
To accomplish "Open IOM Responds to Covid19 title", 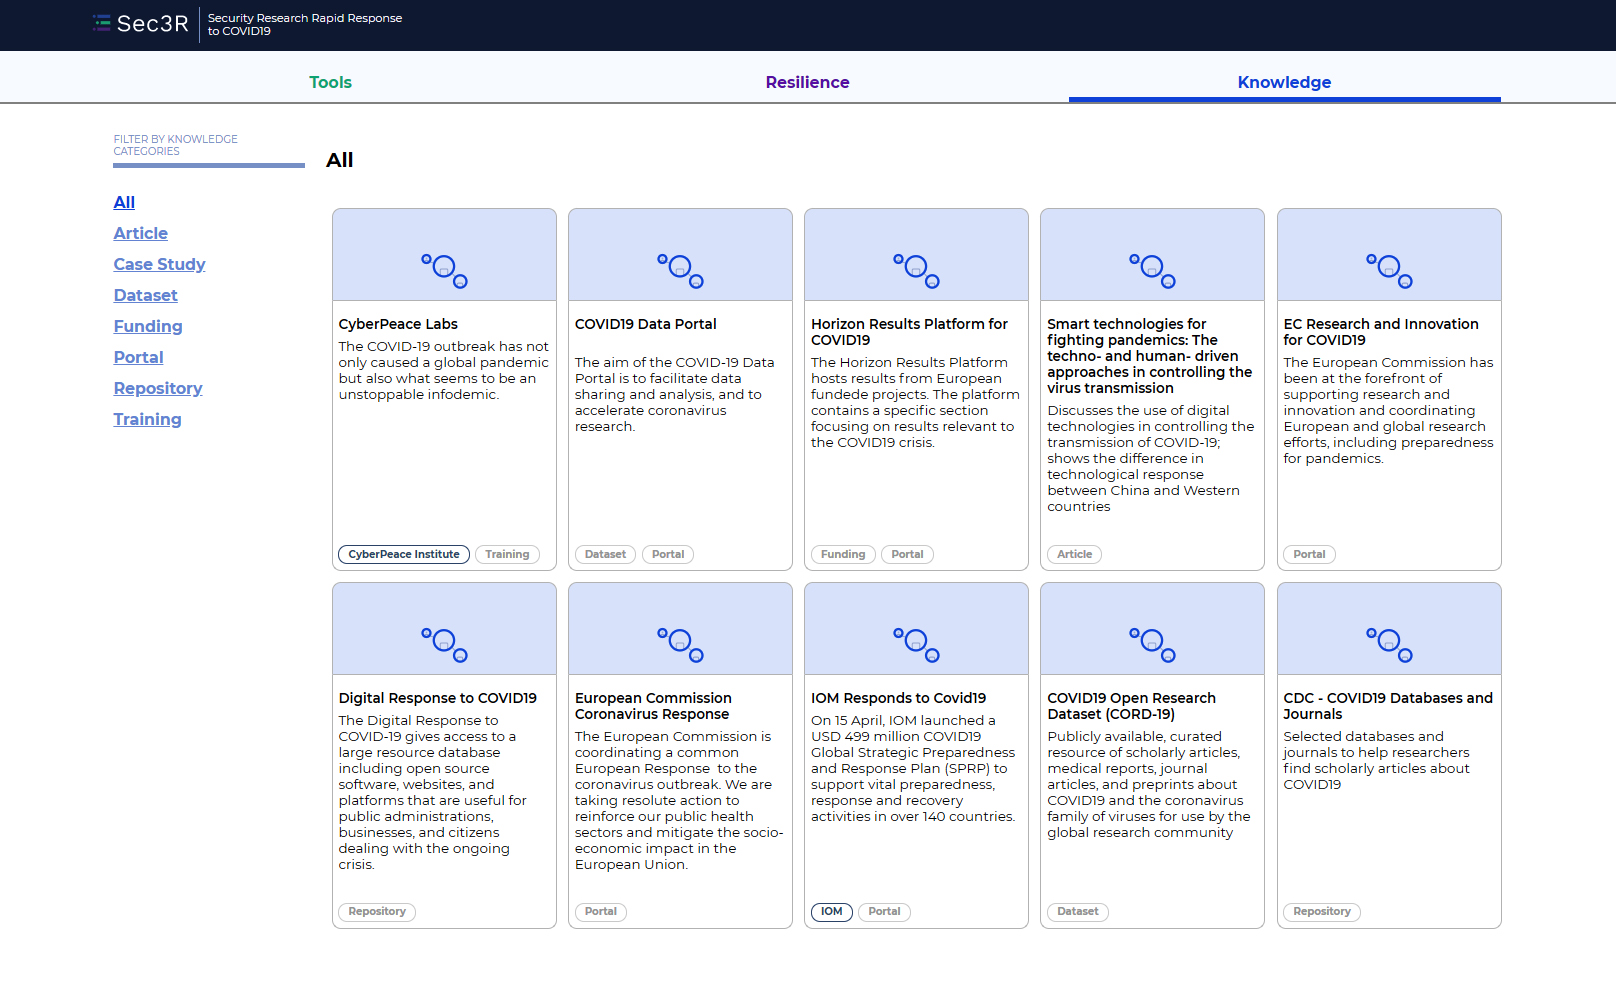I will 898,698.
